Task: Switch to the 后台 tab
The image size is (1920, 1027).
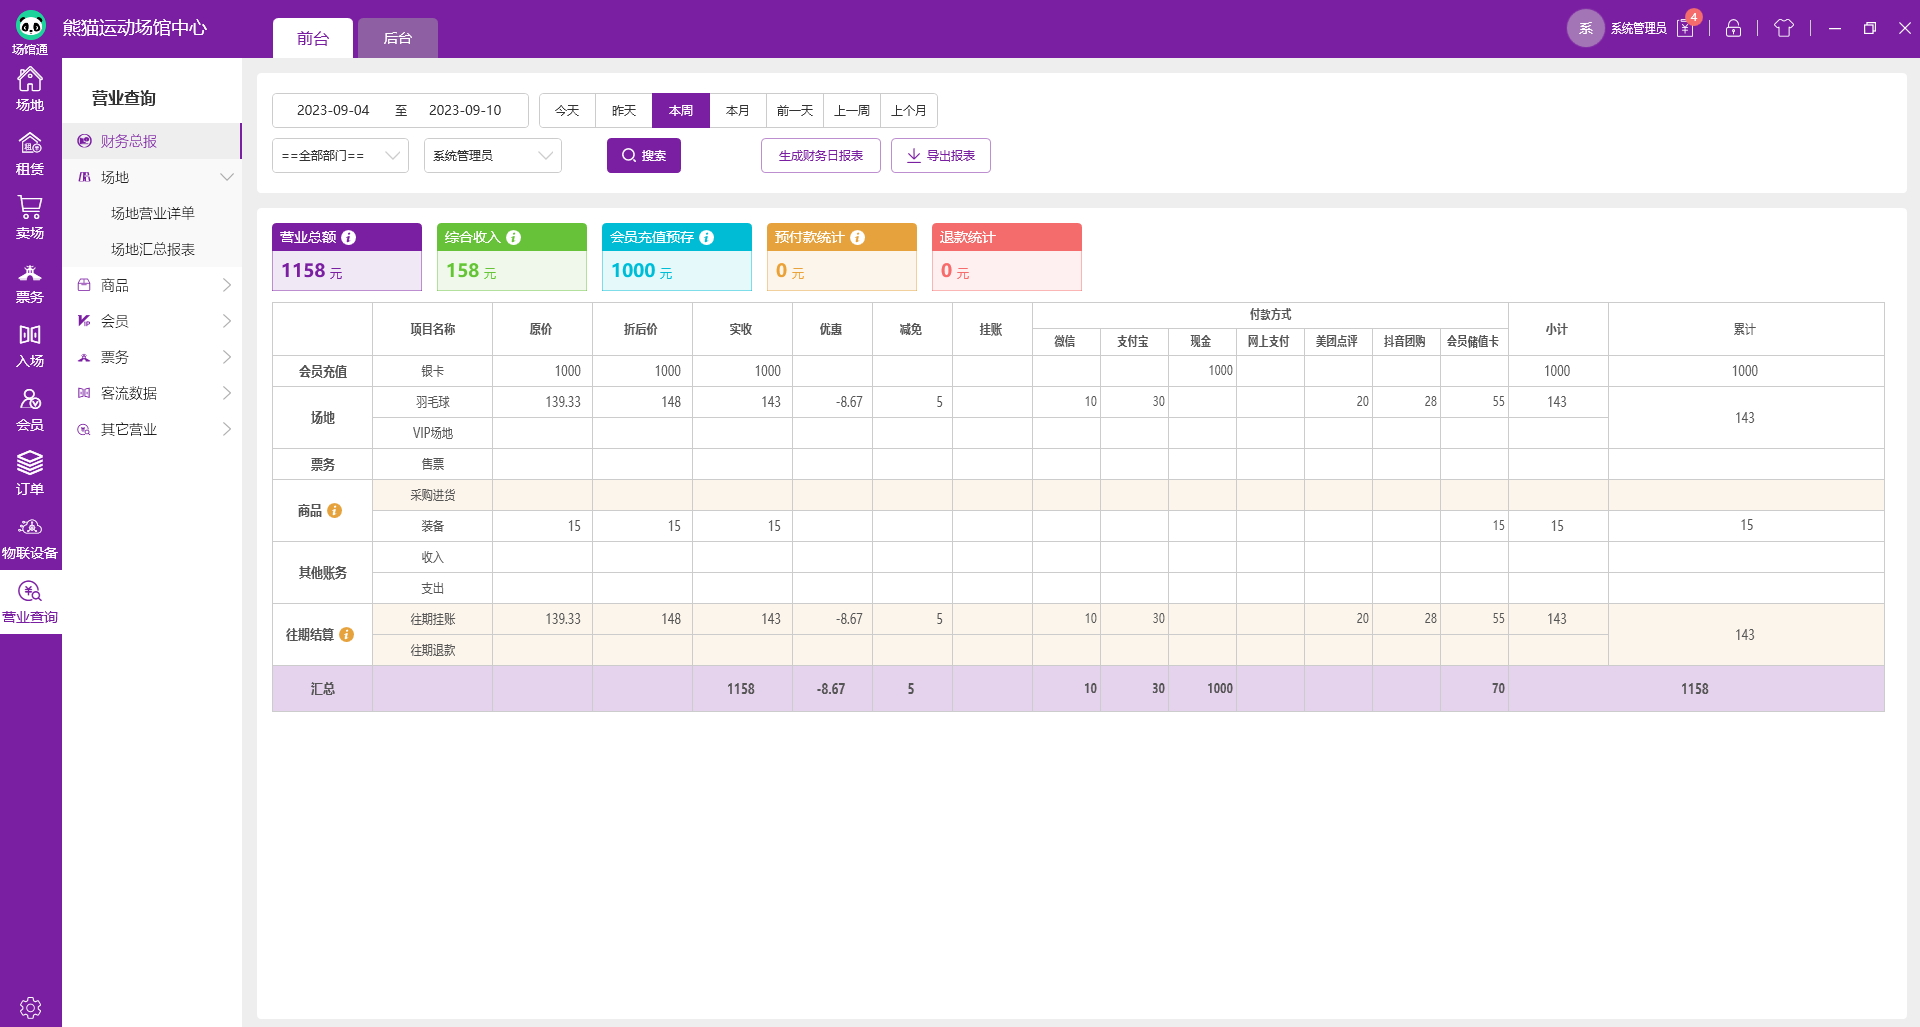Action: (x=397, y=39)
